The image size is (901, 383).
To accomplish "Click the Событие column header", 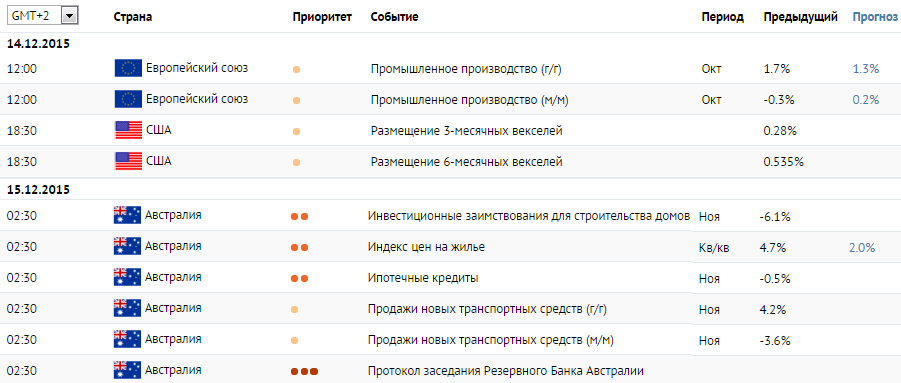I will point(394,17).
